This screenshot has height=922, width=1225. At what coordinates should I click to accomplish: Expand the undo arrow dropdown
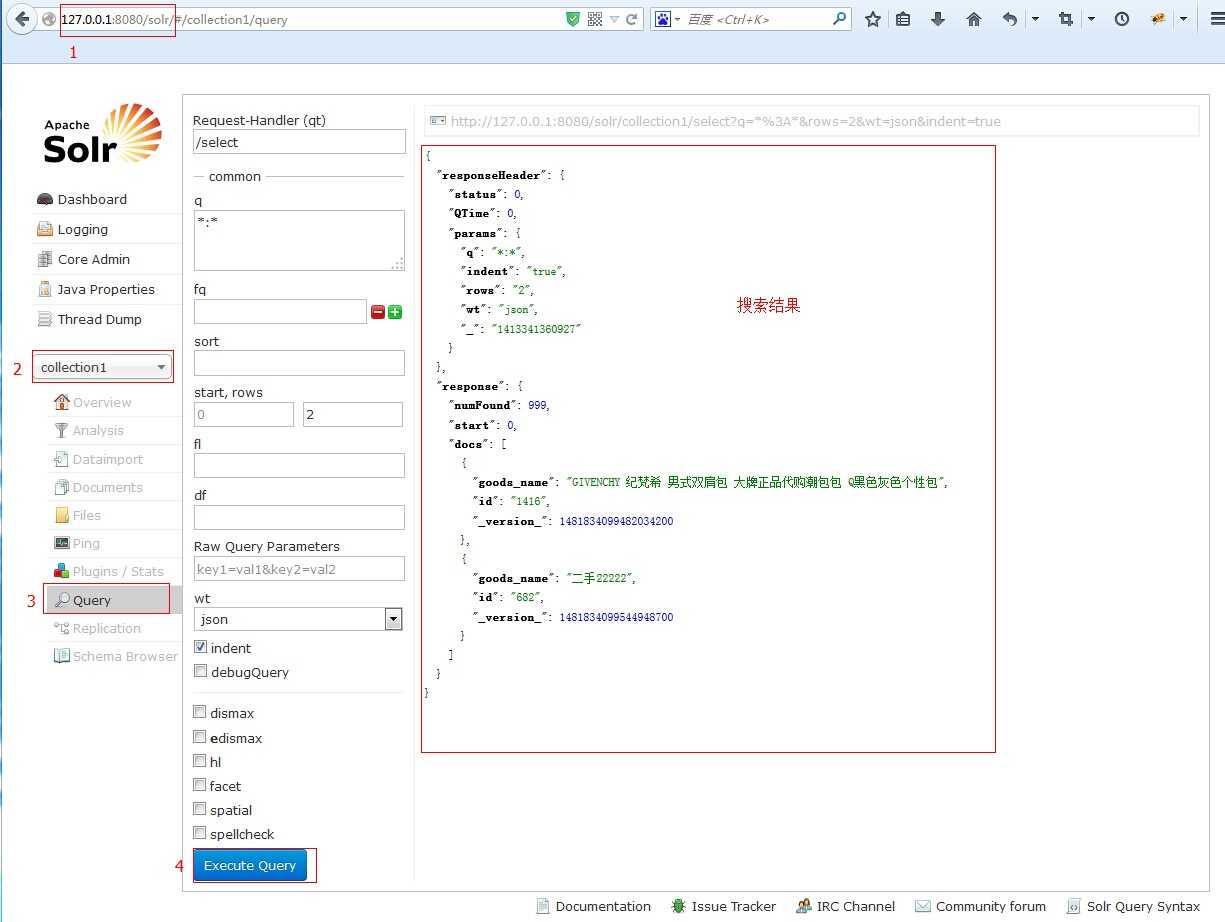point(1035,19)
